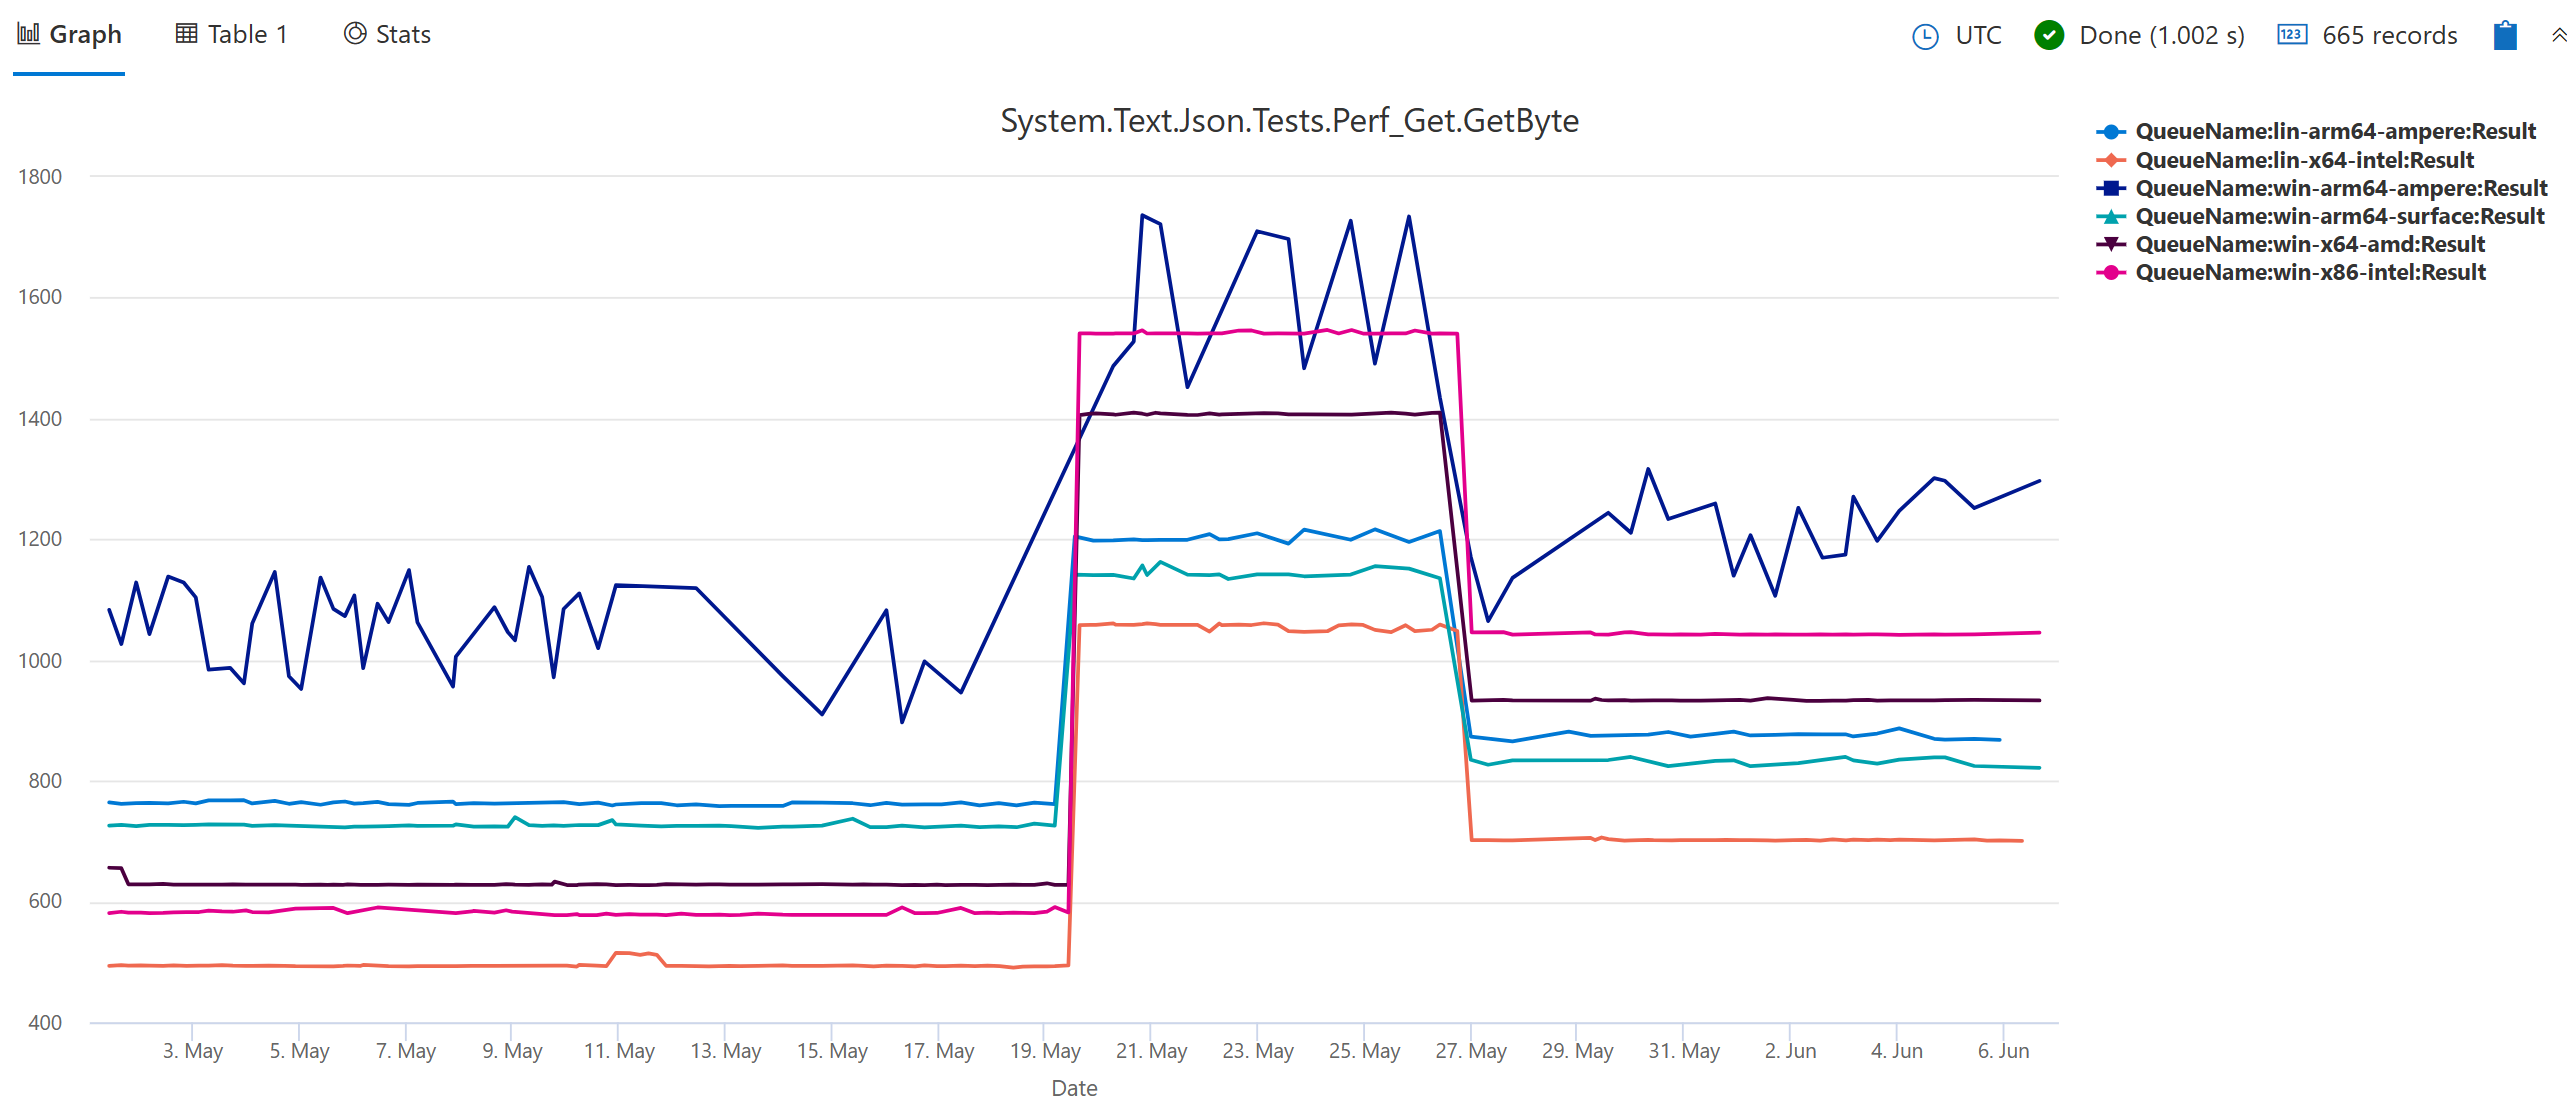Viewport: 2567px width, 1120px height.
Task: Click the lin-arm64-ampere legend marker dot
Action: pyautogui.click(x=2110, y=131)
